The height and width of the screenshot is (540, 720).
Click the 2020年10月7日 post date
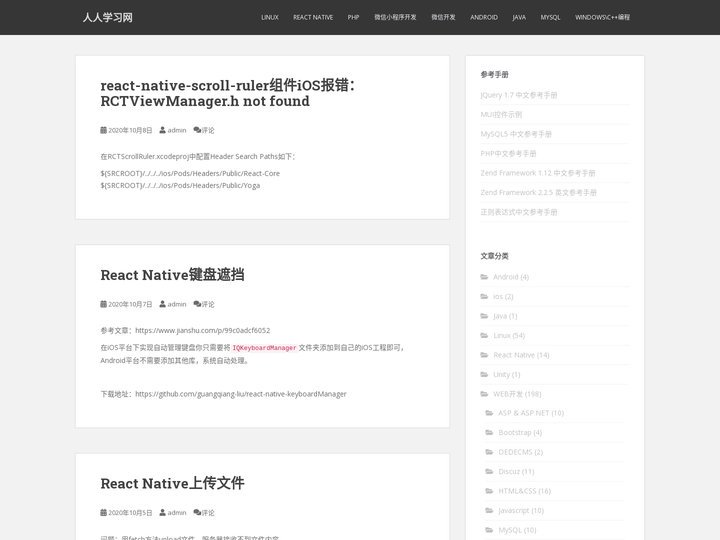130,304
